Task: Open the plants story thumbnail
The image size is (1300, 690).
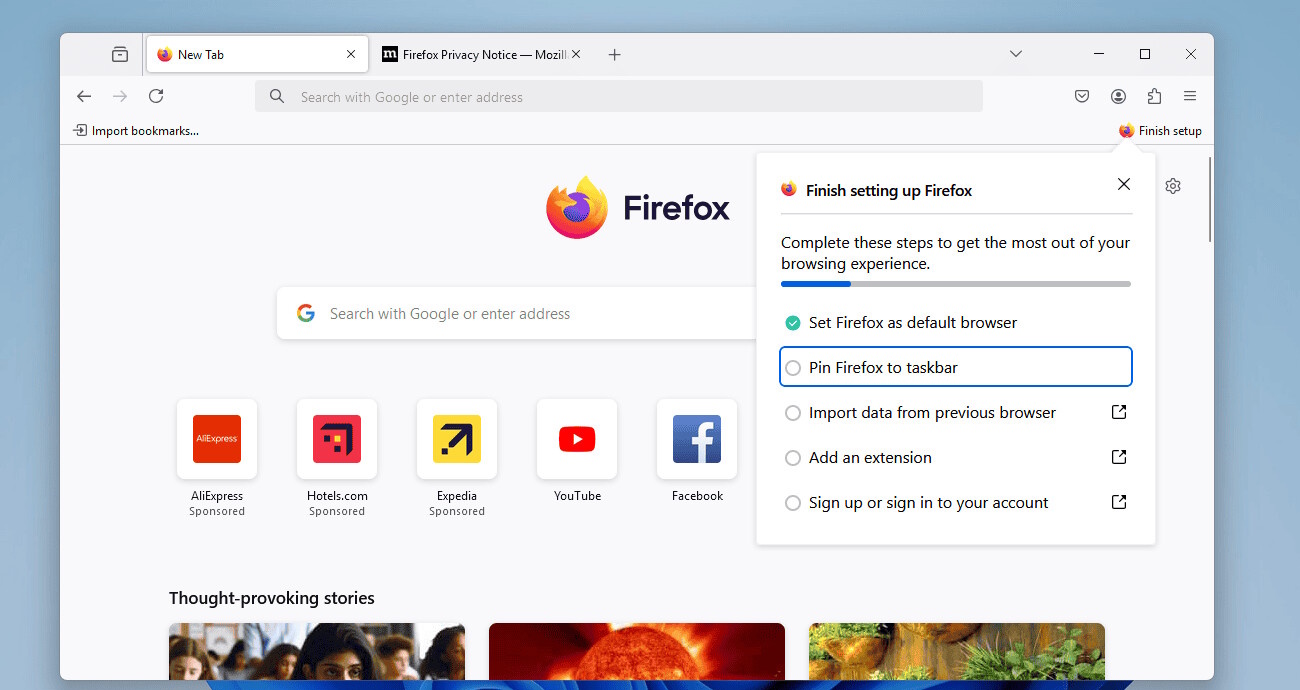Action: (x=957, y=652)
